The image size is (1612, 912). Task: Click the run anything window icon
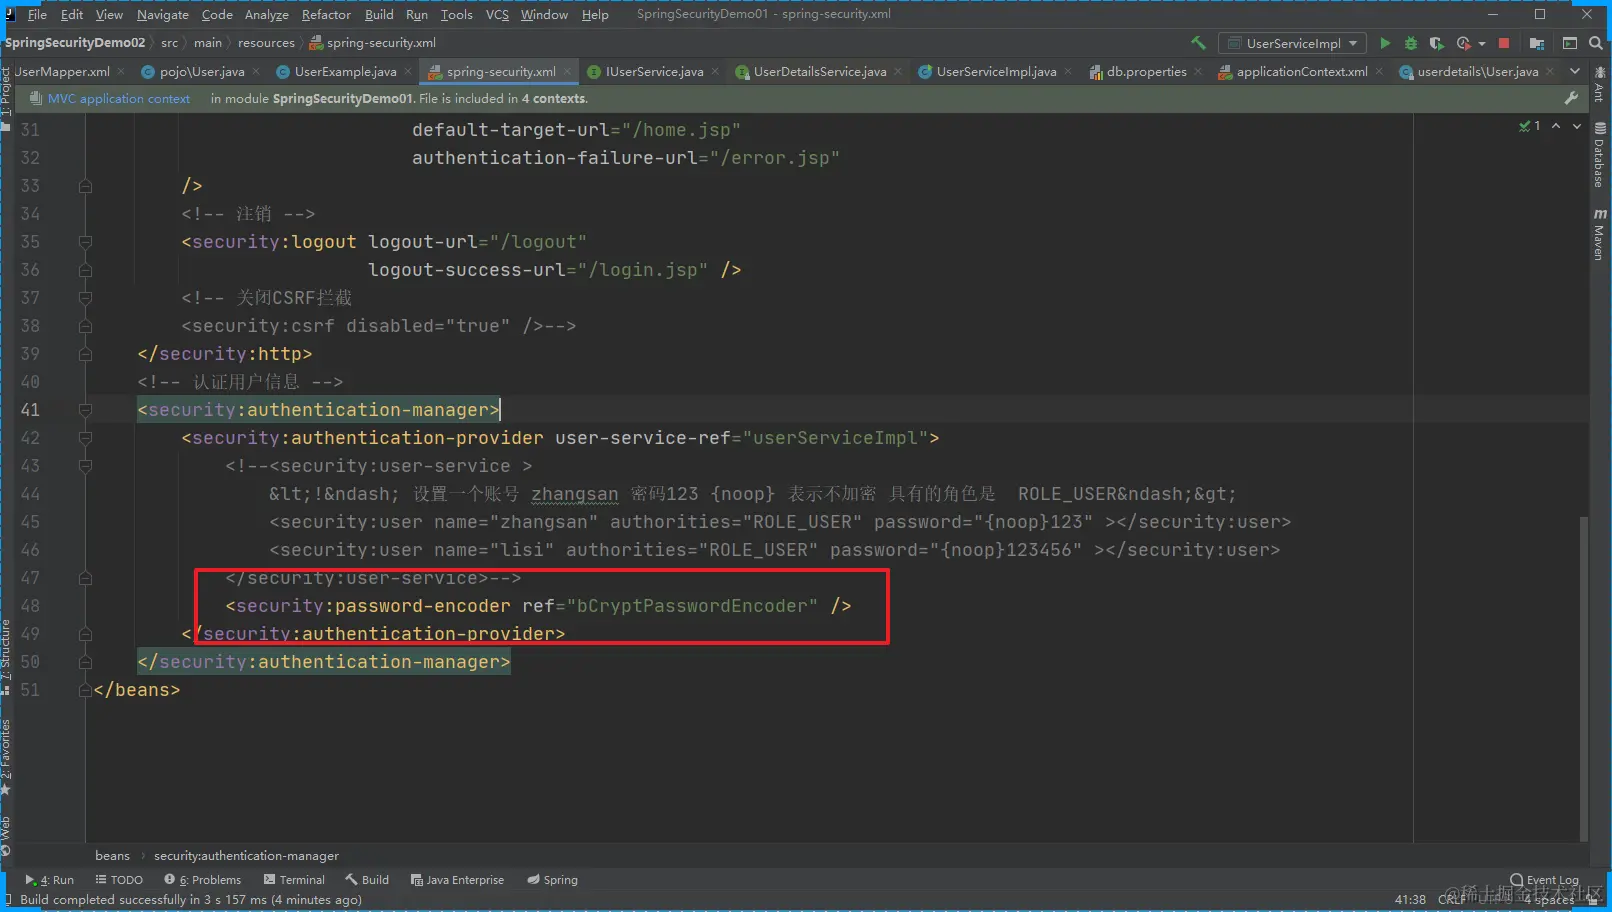[x=1570, y=43]
